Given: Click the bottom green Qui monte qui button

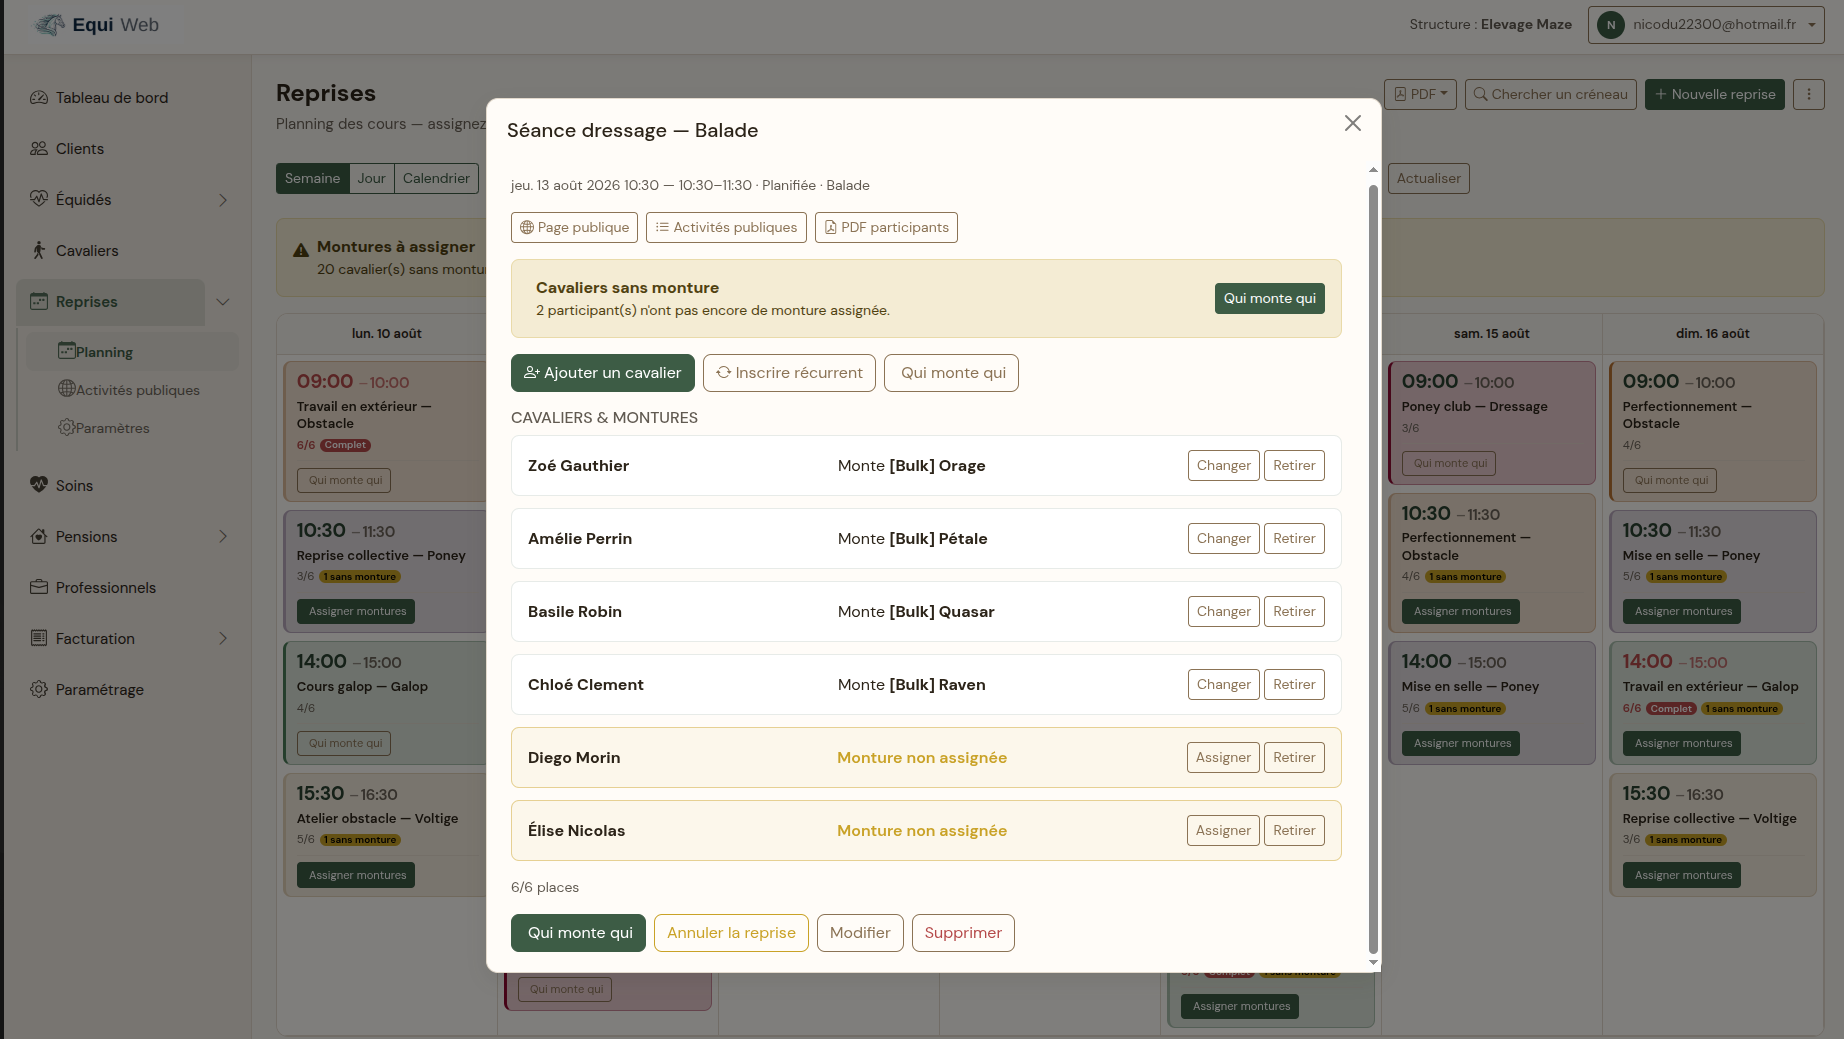Looking at the screenshot, I should [578, 933].
